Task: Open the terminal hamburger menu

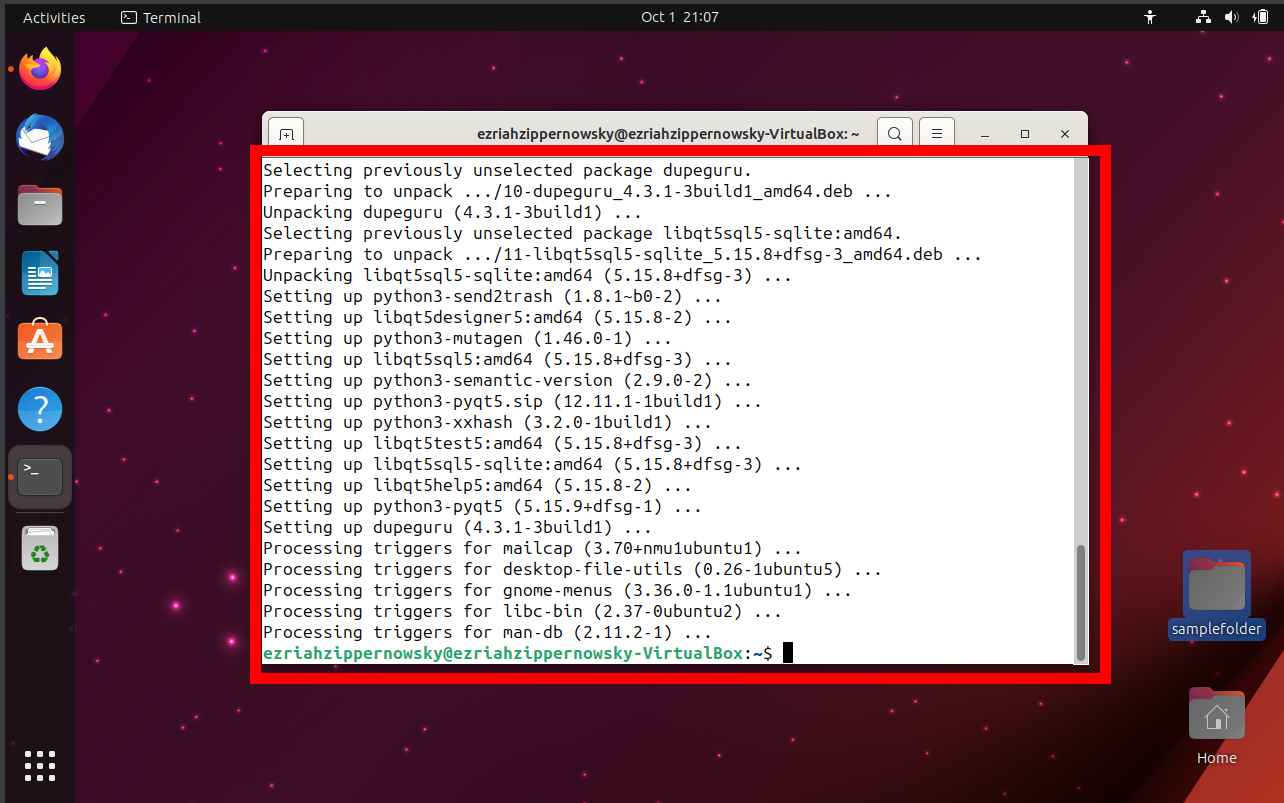Action: pyautogui.click(x=936, y=132)
